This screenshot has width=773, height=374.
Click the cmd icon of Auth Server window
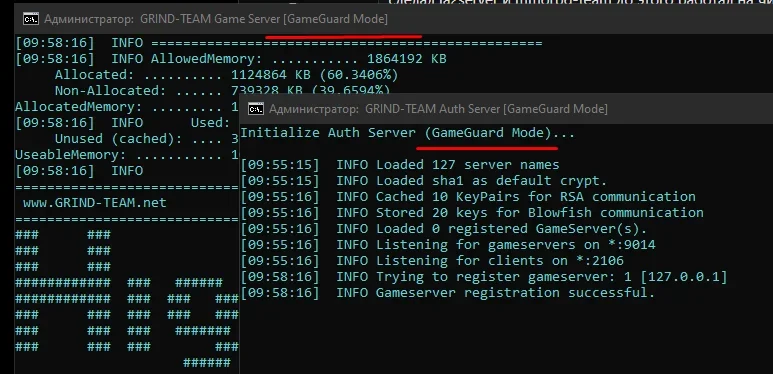click(256, 109)
